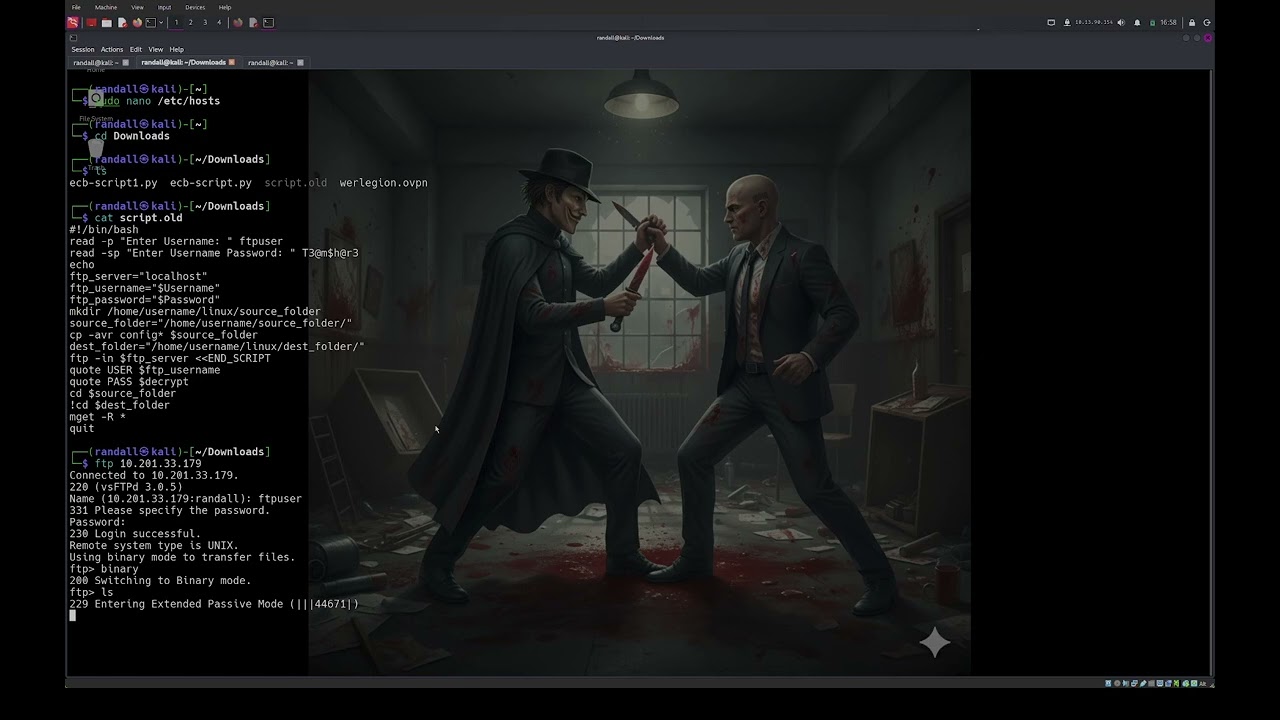
Task: Launch the terminal emulator left of workspace 1
Action: pyautogui.click(x=151, y=22)
